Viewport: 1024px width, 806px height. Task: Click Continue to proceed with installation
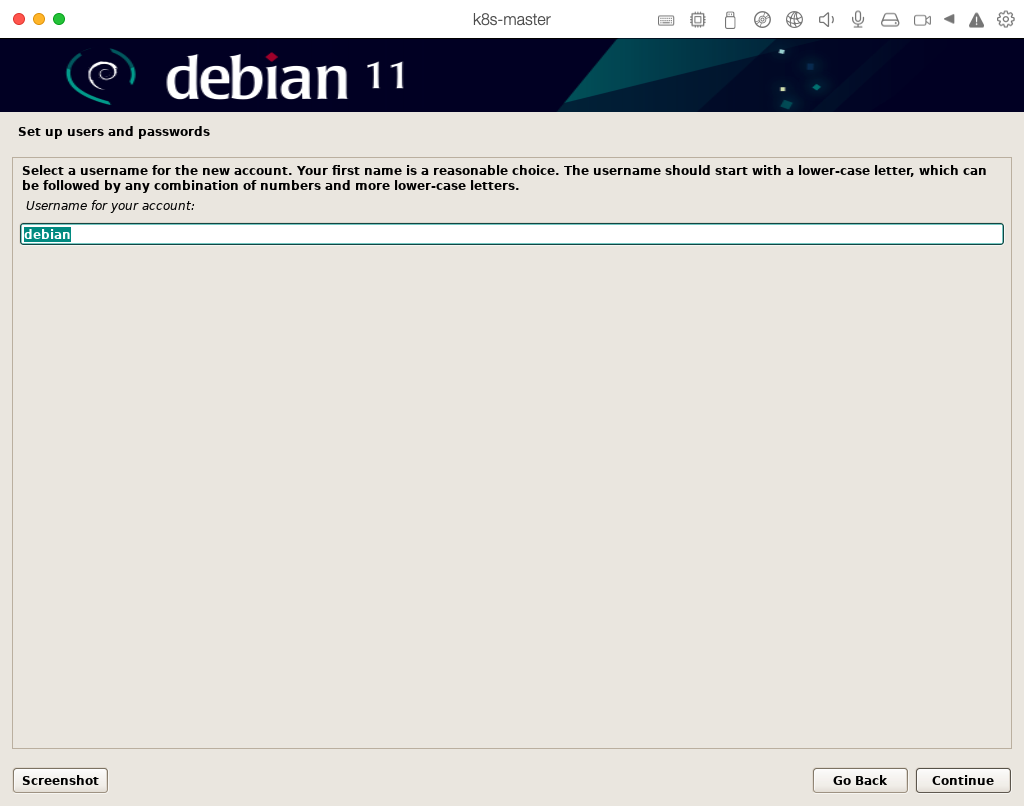click(963, 781)
